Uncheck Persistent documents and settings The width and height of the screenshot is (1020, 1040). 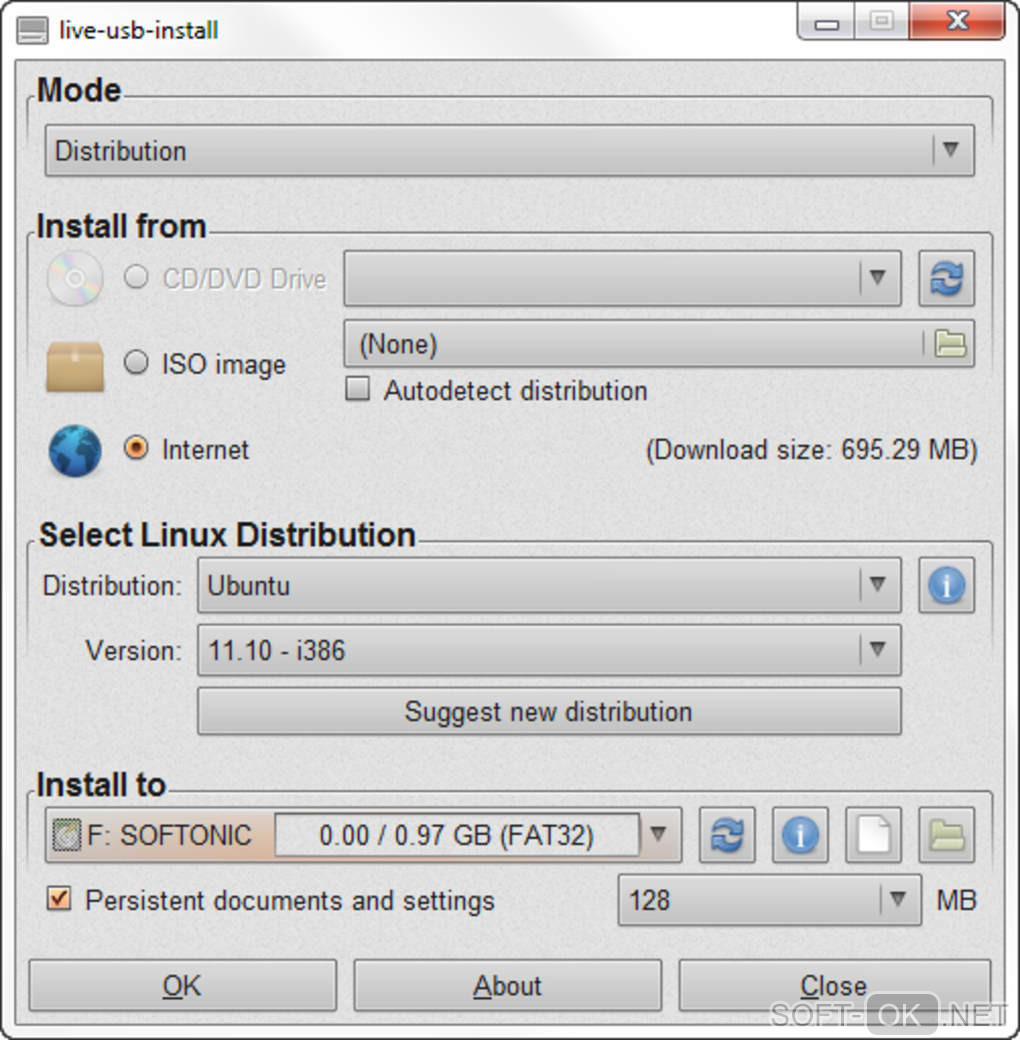[x=60, y=899]
